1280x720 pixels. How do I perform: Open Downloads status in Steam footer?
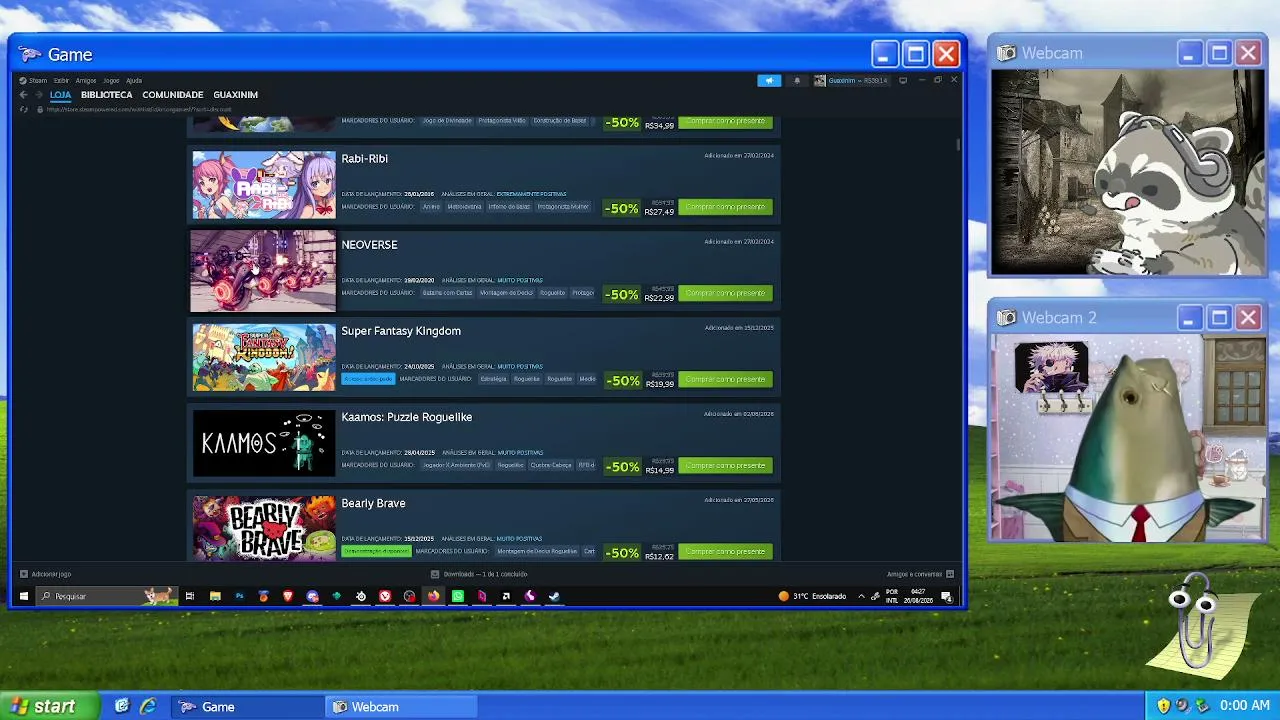[479, 574]
